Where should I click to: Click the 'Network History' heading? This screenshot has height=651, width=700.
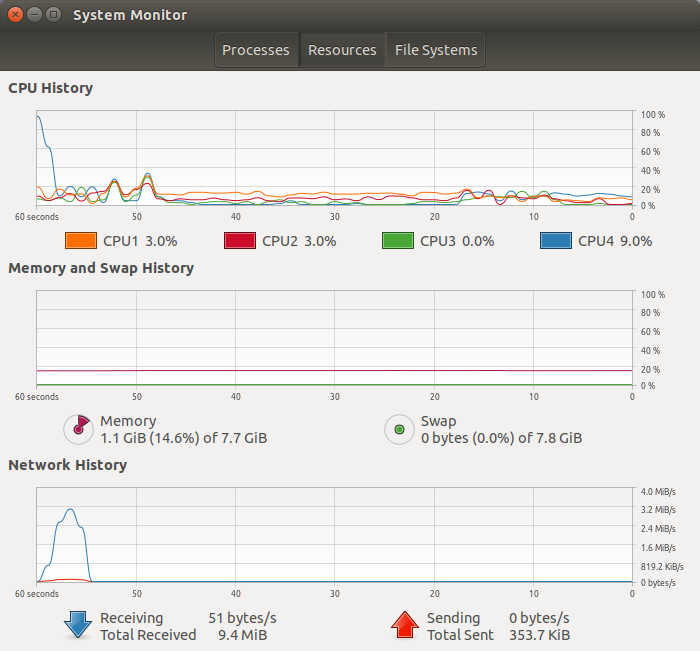[x=67, y=465]
